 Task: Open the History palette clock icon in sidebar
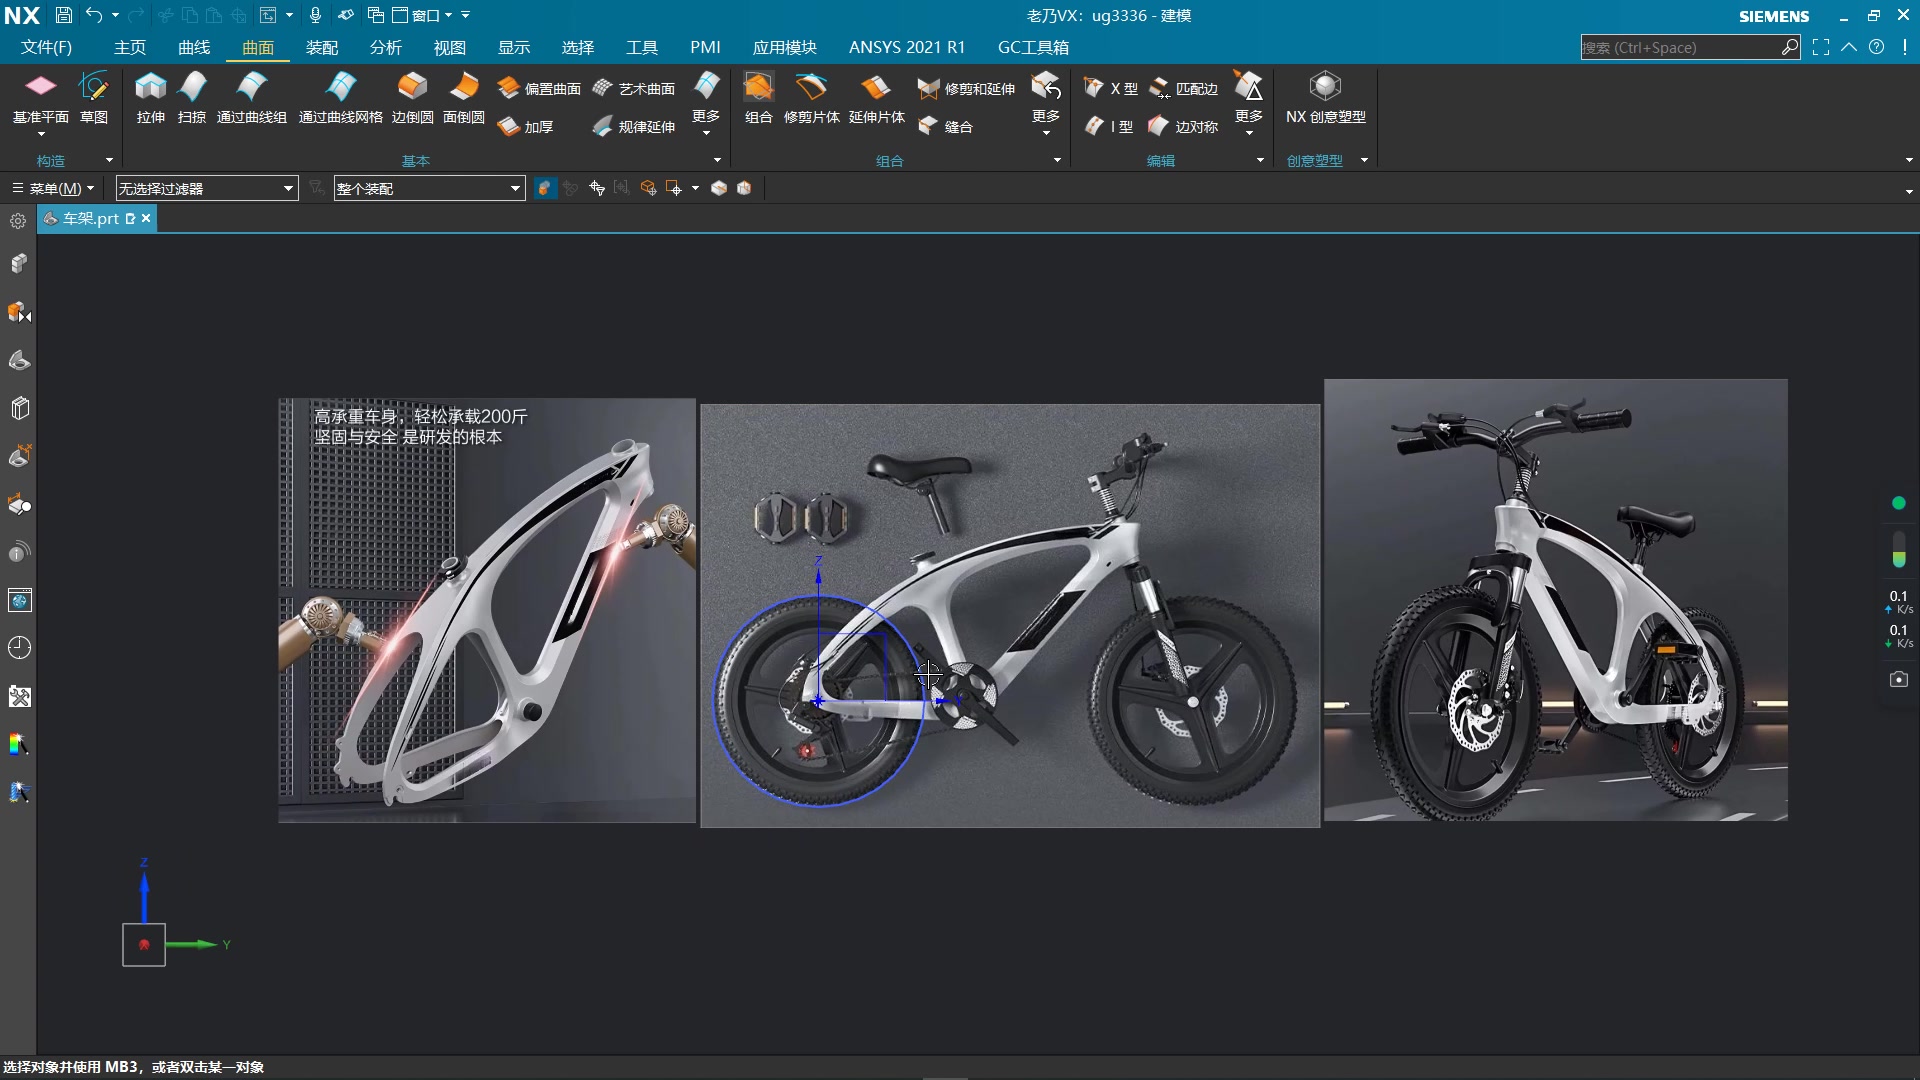(19, 647)
